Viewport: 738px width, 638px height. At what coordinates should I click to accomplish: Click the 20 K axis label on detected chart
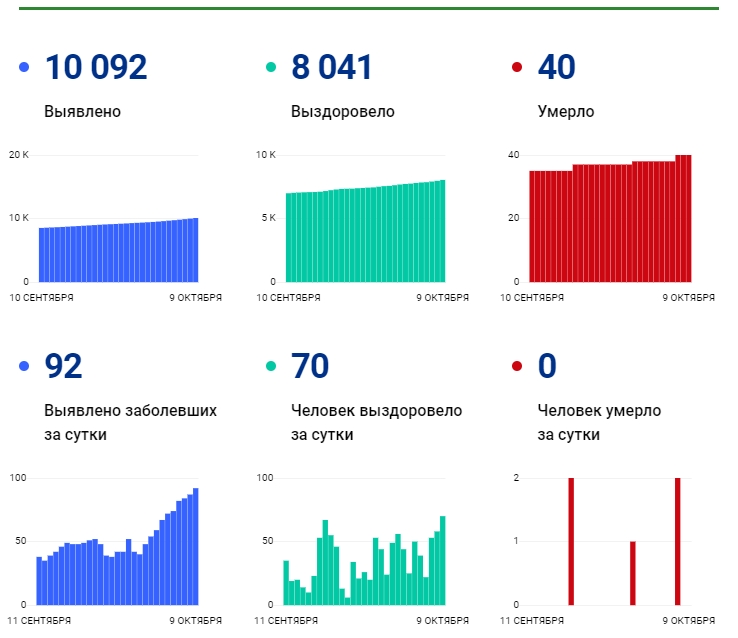coord(19,155)
